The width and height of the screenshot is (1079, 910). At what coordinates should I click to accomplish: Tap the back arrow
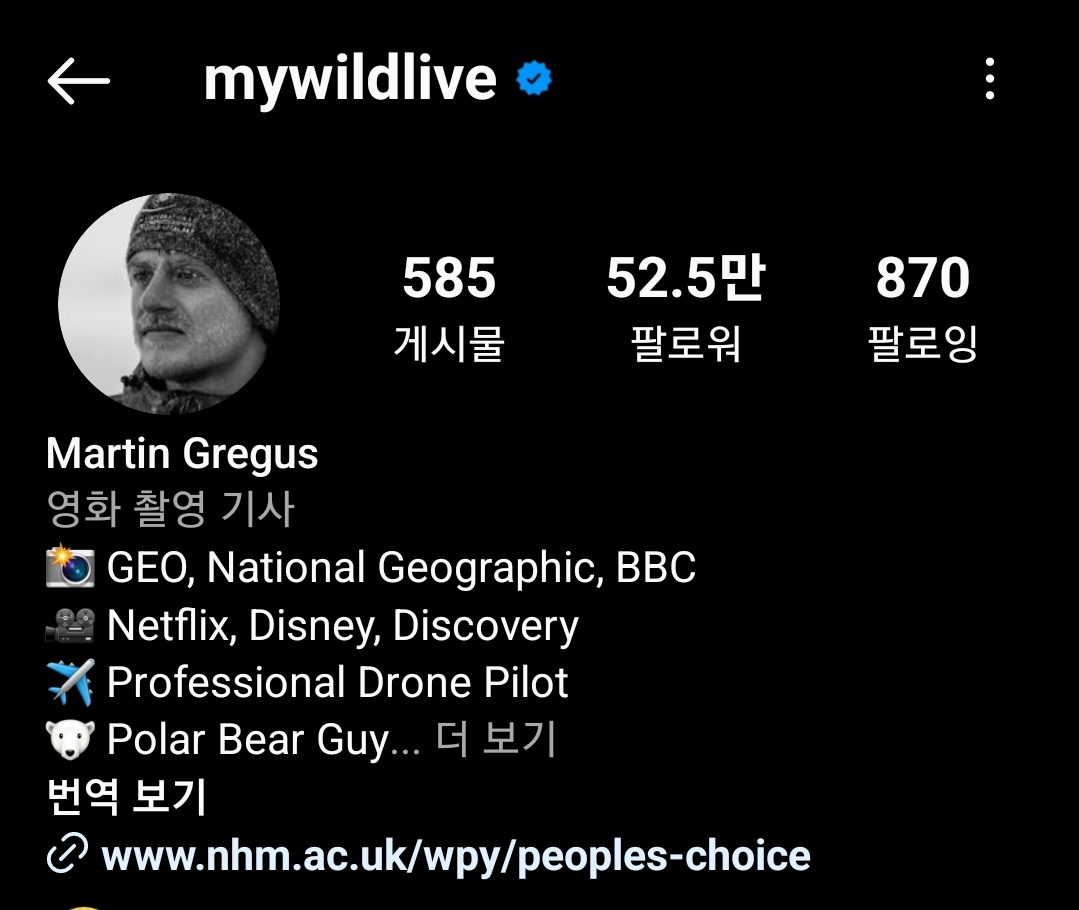(78, 80)
